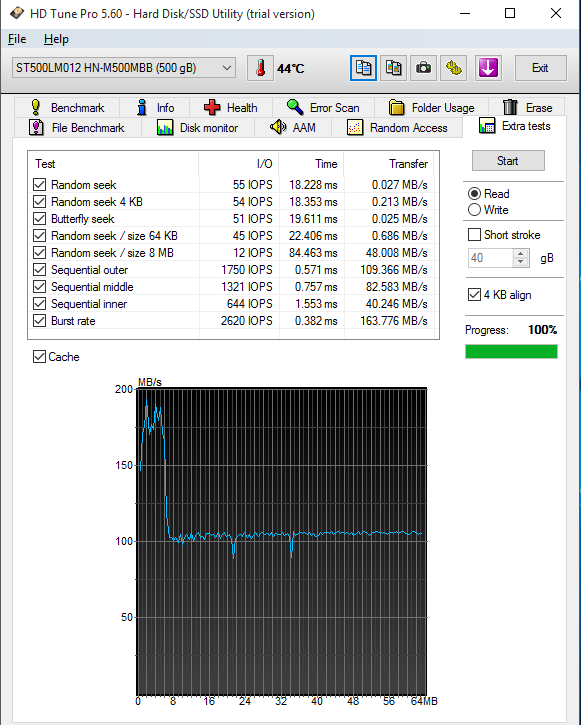Uncheck the Sequential outer test
This screenshot has height=725, width=581.
click(40, 270)
